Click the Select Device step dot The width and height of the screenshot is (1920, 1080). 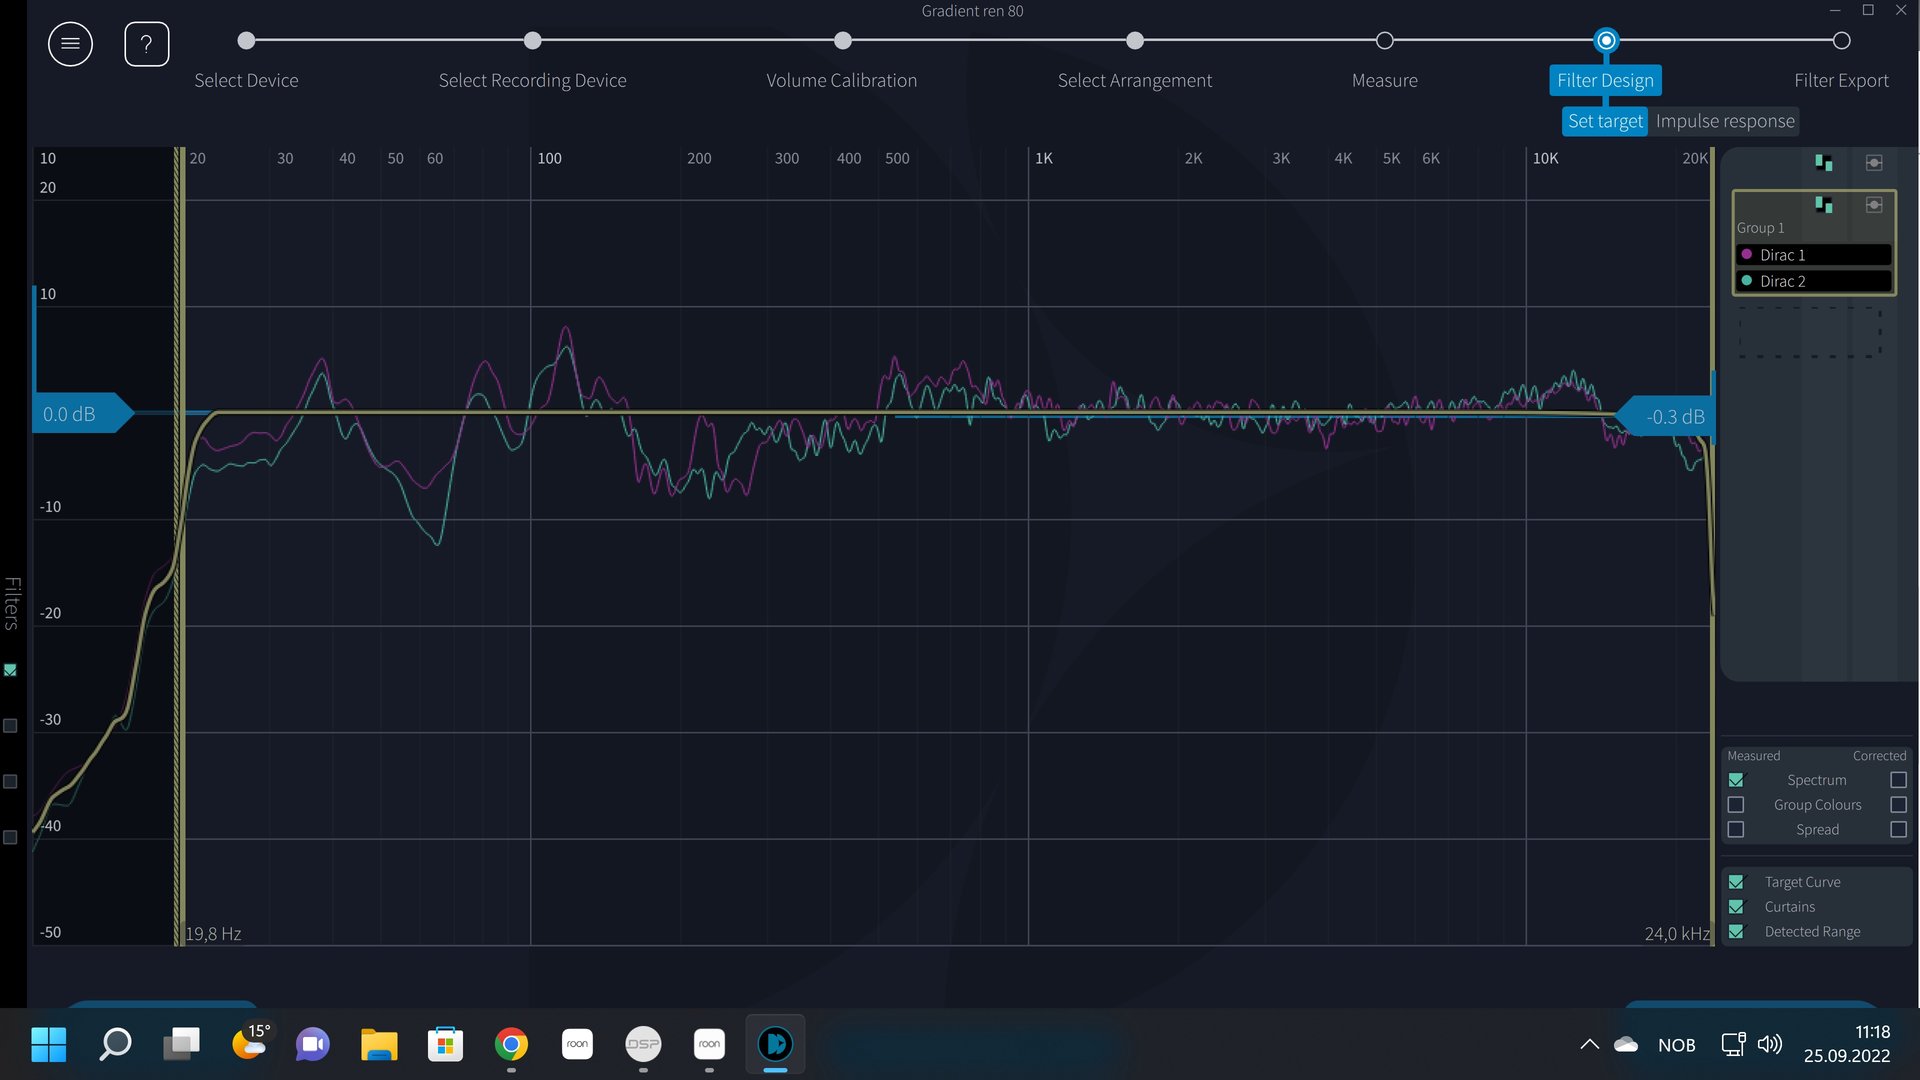click(x=246, y=41)
